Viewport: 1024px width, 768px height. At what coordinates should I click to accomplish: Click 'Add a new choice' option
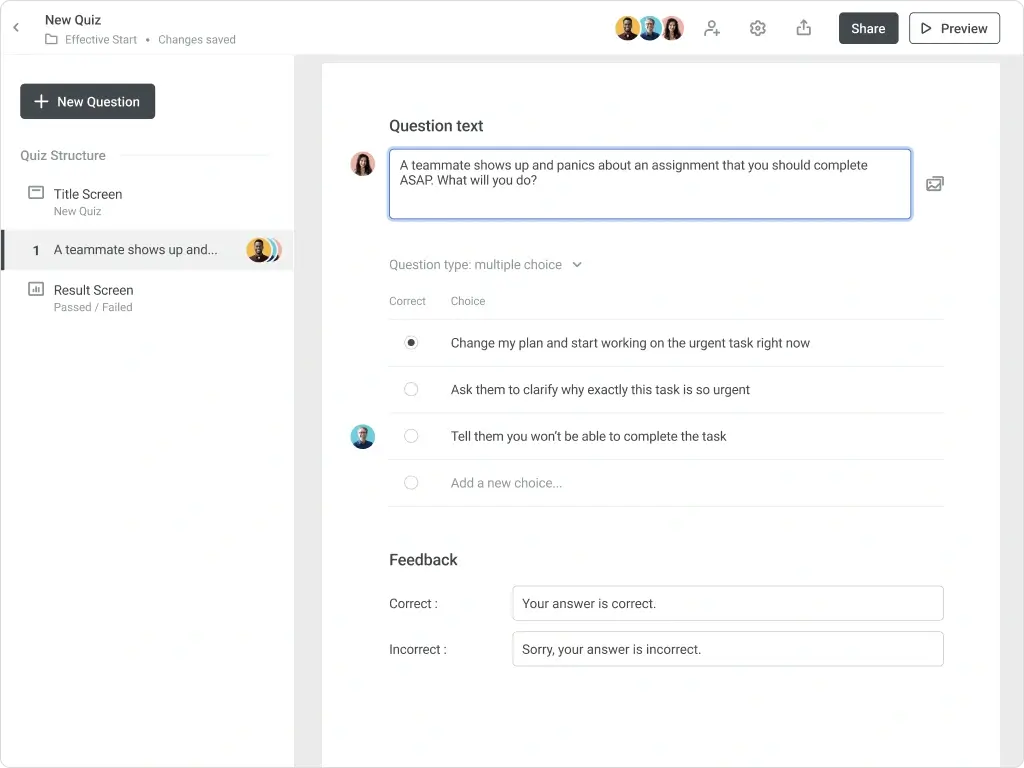[x=506, y=482]
